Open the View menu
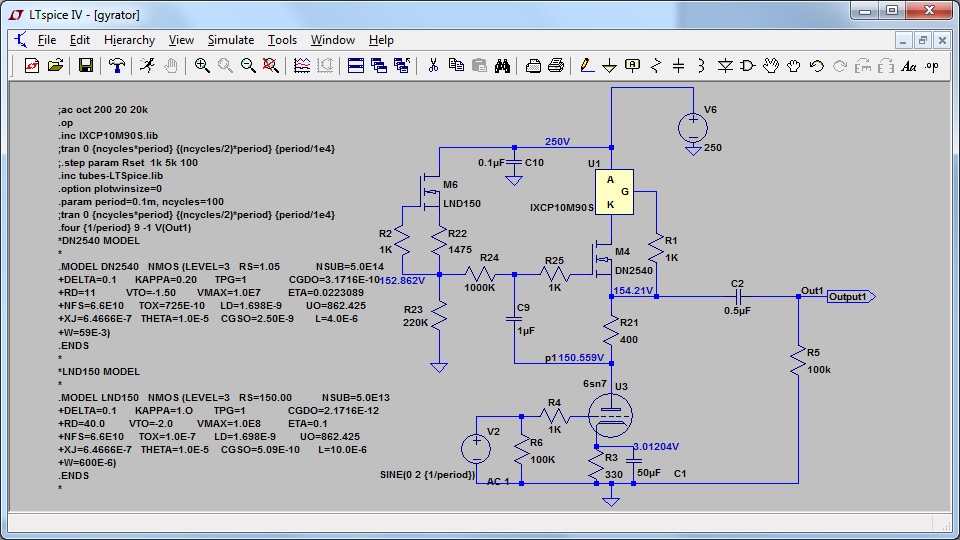Viewport: 960px width, 540px height. pos(181,40)
